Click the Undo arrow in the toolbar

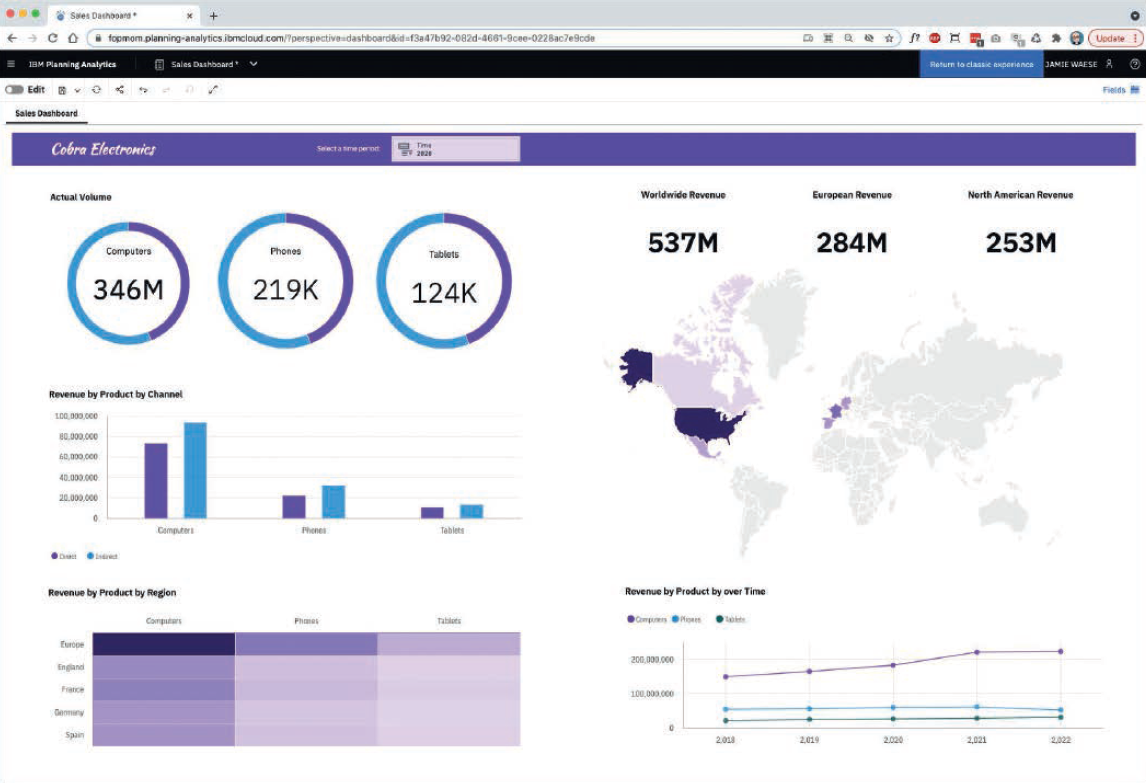143,89
